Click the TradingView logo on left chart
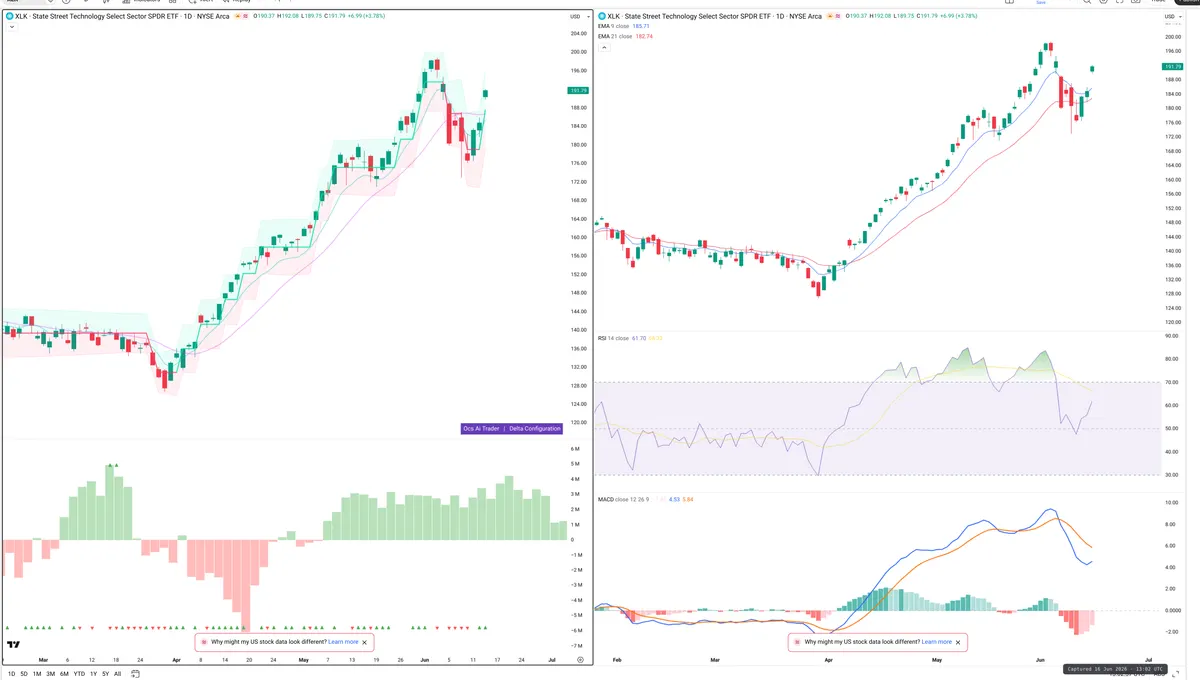 14,645
